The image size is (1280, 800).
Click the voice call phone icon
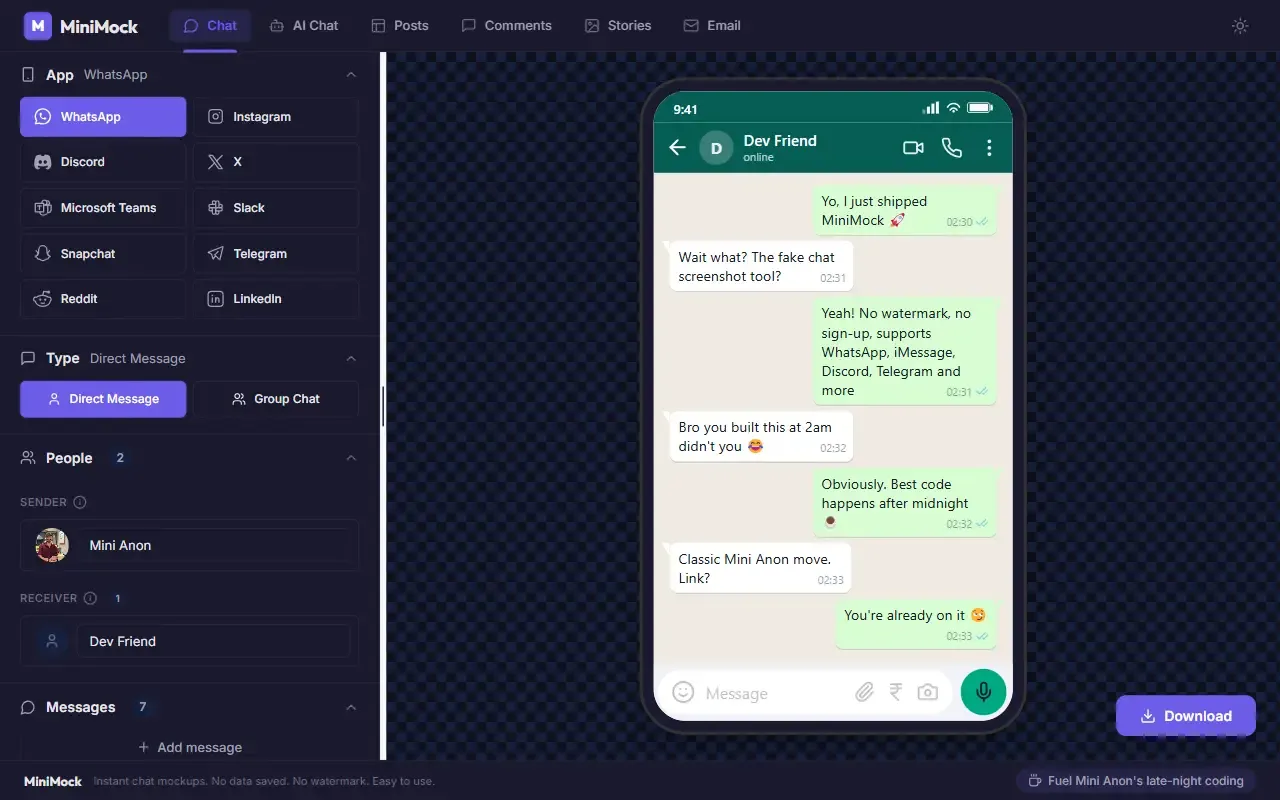tap(952, 148)
